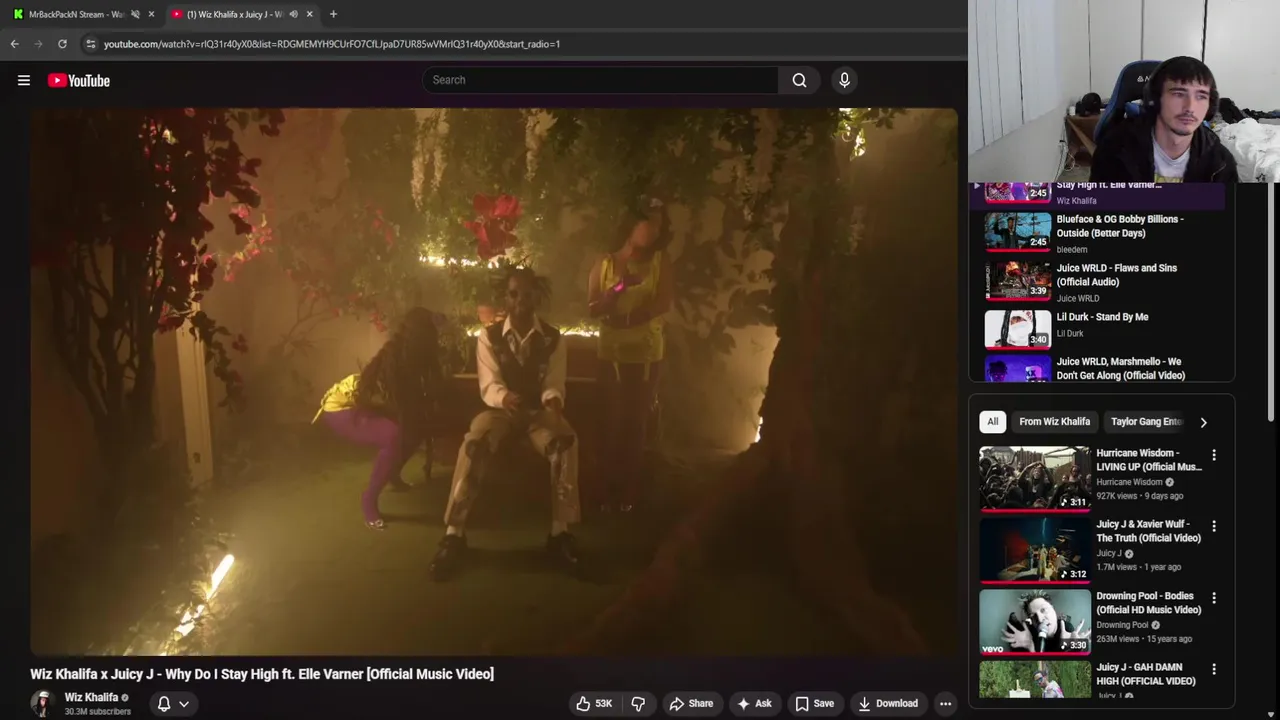Viewport: 1280px width, 720px height.
Task: Download the video
Action: tap(887, 704)
